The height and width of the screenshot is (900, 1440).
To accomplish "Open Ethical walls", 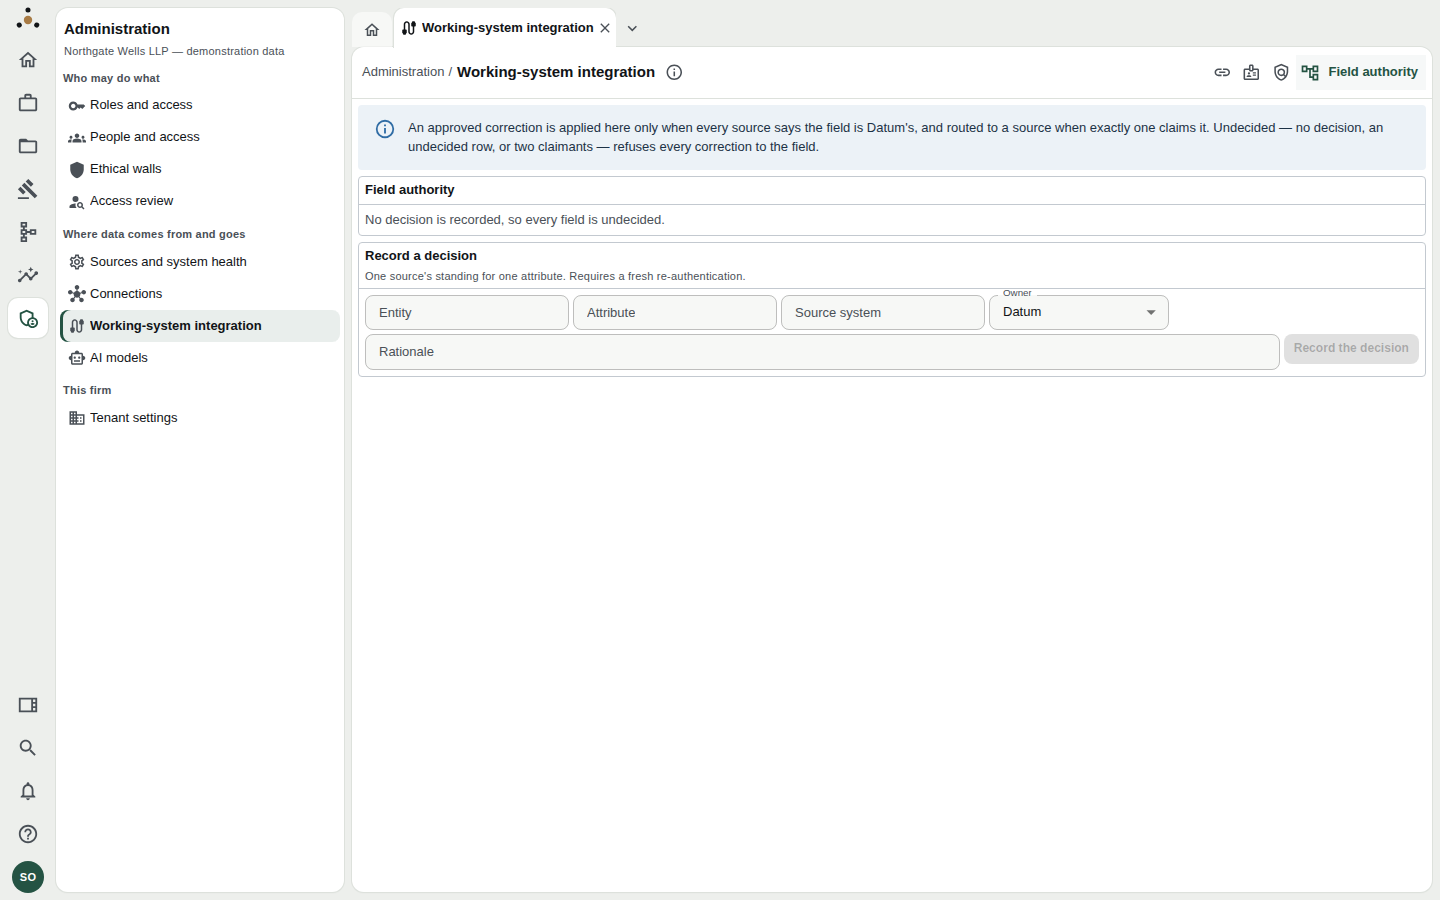I will (x=200, y=169).
